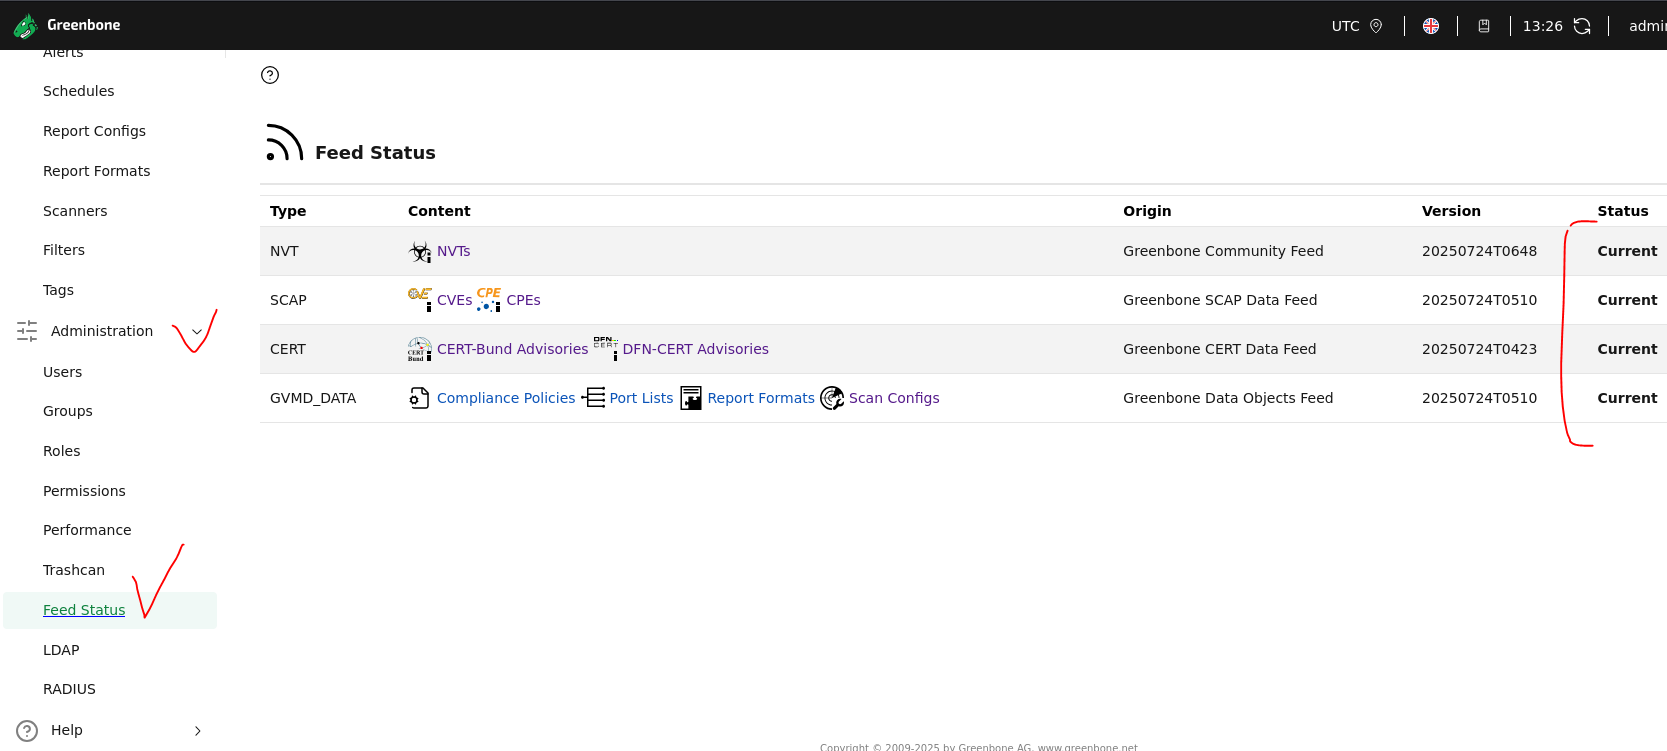Open Users under Administration

[x=62, y=372]
